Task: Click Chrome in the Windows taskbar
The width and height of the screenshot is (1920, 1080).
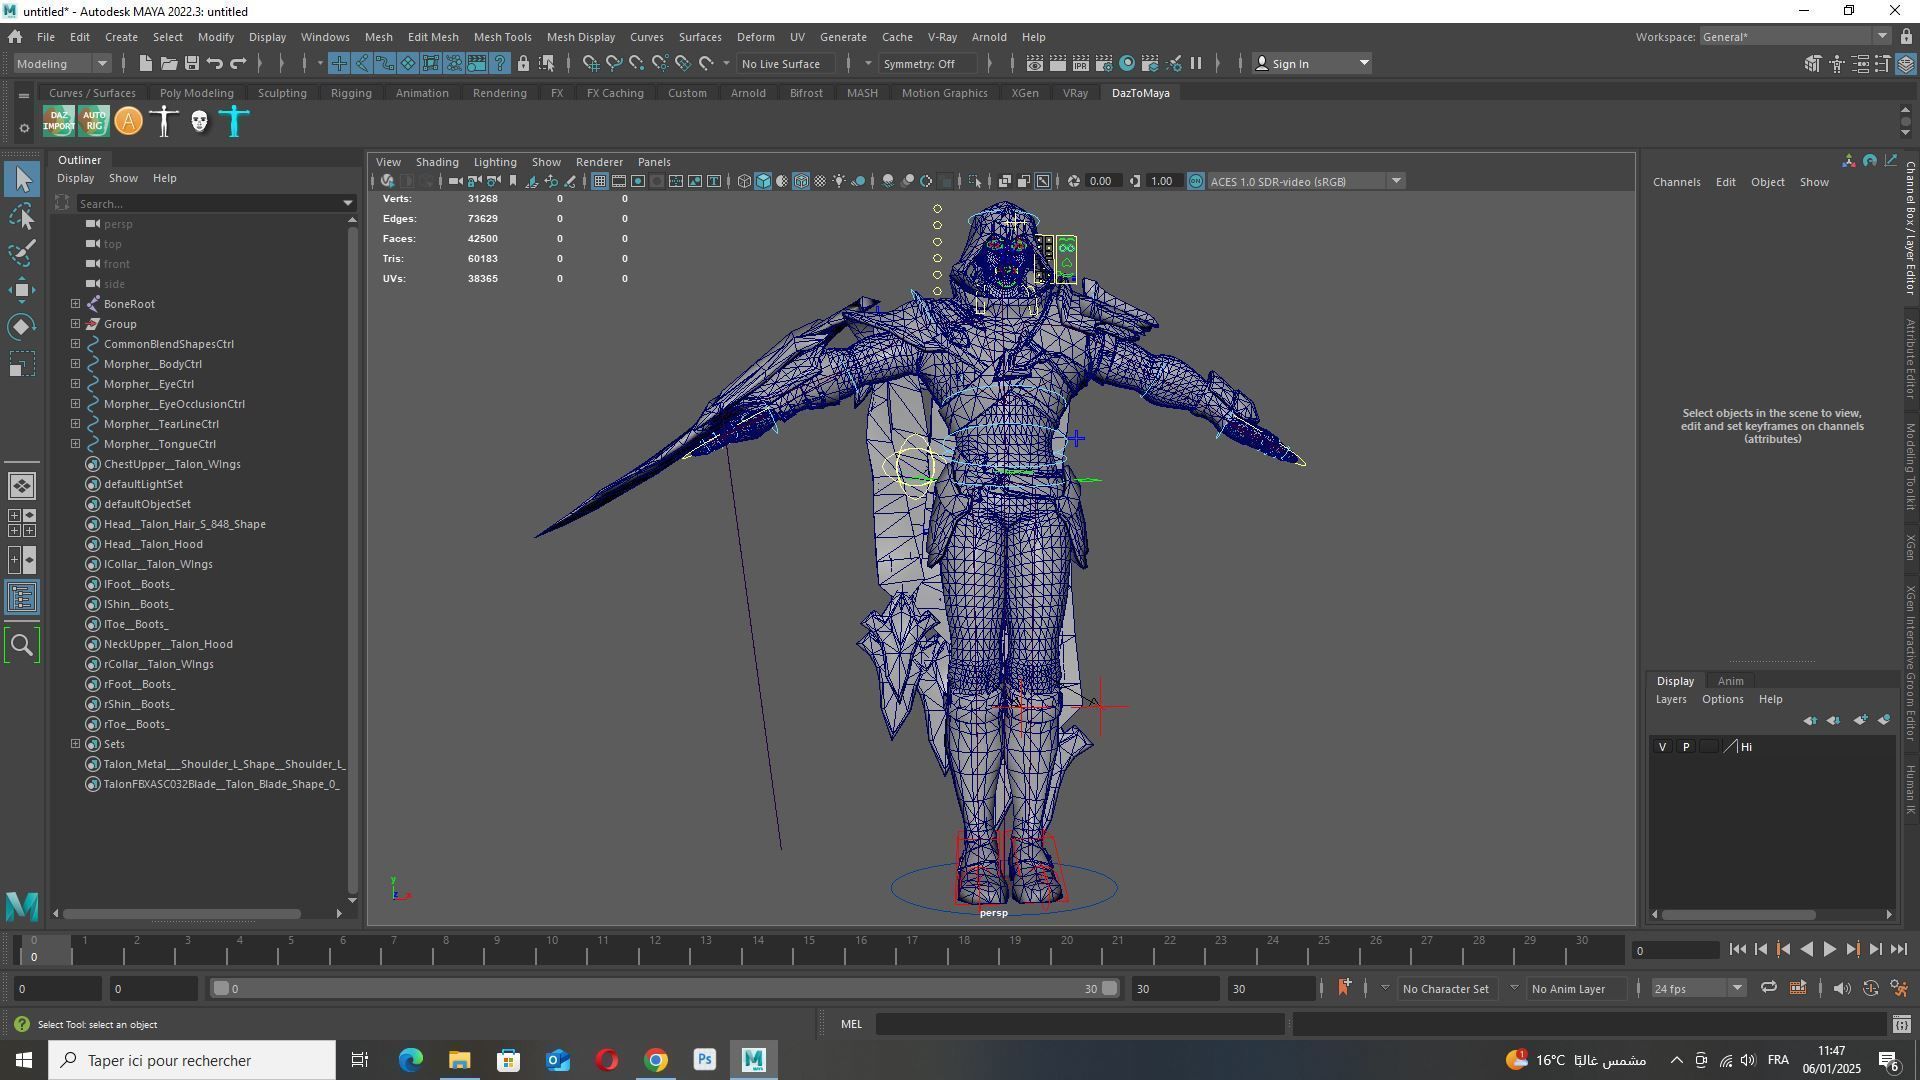Action: pyautogui.click(x=656, y=1060)
